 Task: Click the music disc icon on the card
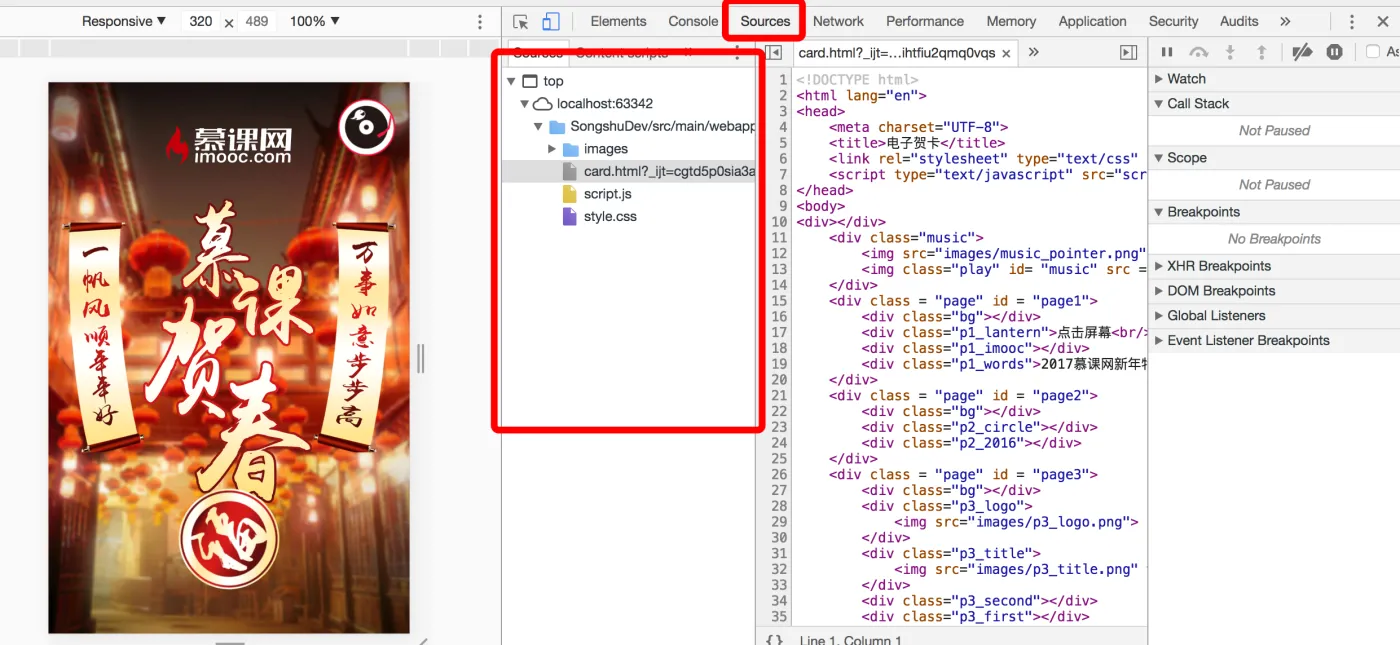click(x=366, y=127)
